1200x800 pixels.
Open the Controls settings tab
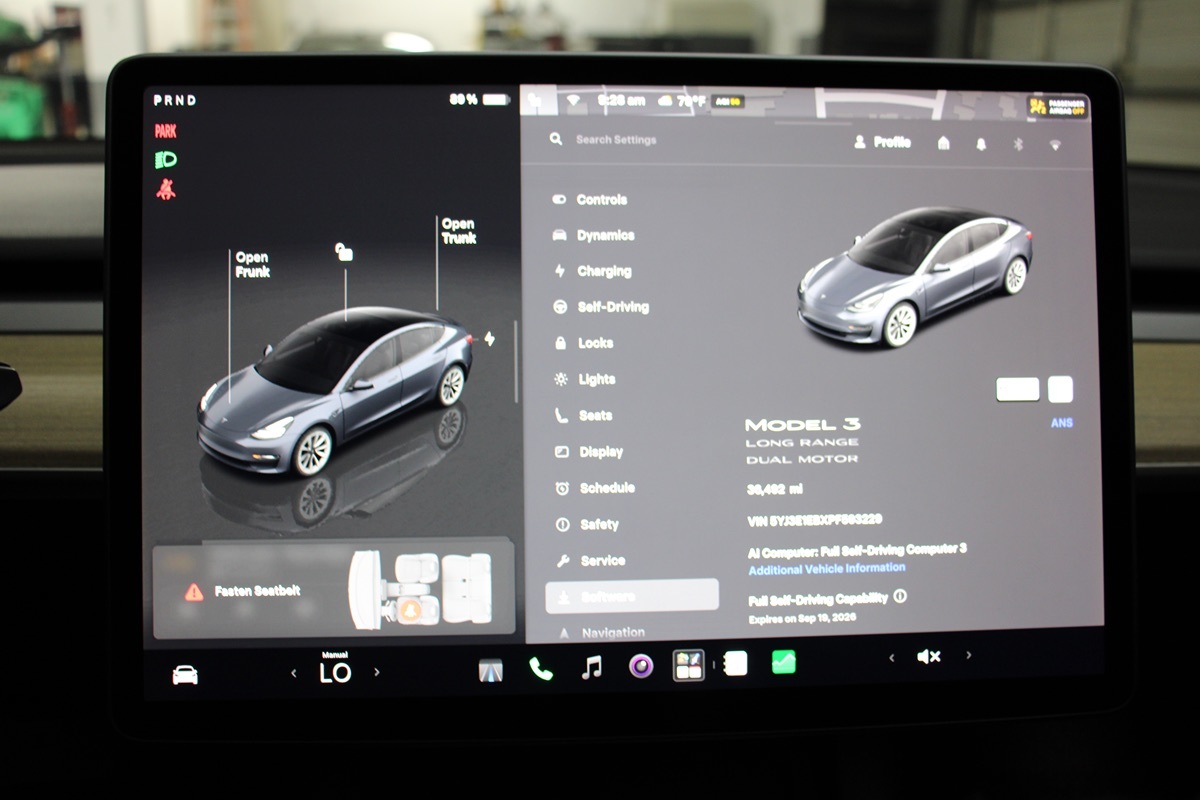point(590,200)
